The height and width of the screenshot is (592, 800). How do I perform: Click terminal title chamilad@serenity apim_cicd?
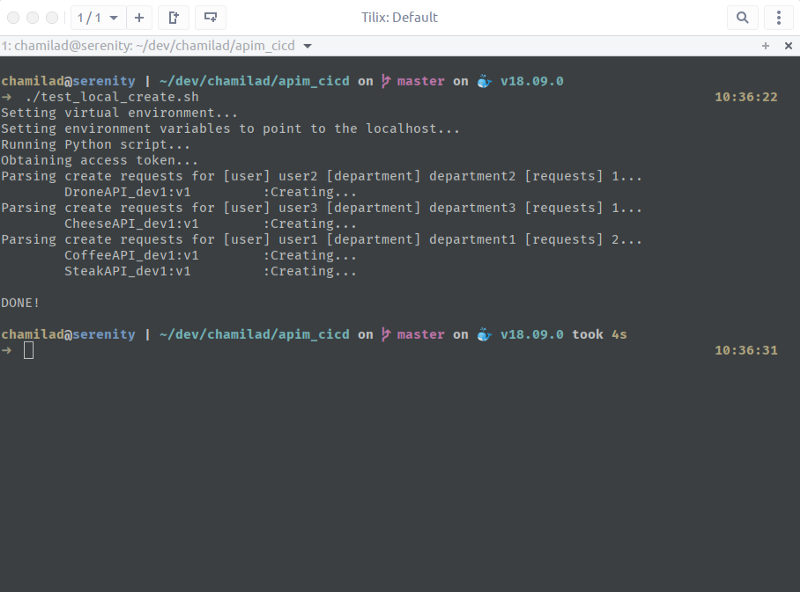pyautogui.click(x=148, y=46)
